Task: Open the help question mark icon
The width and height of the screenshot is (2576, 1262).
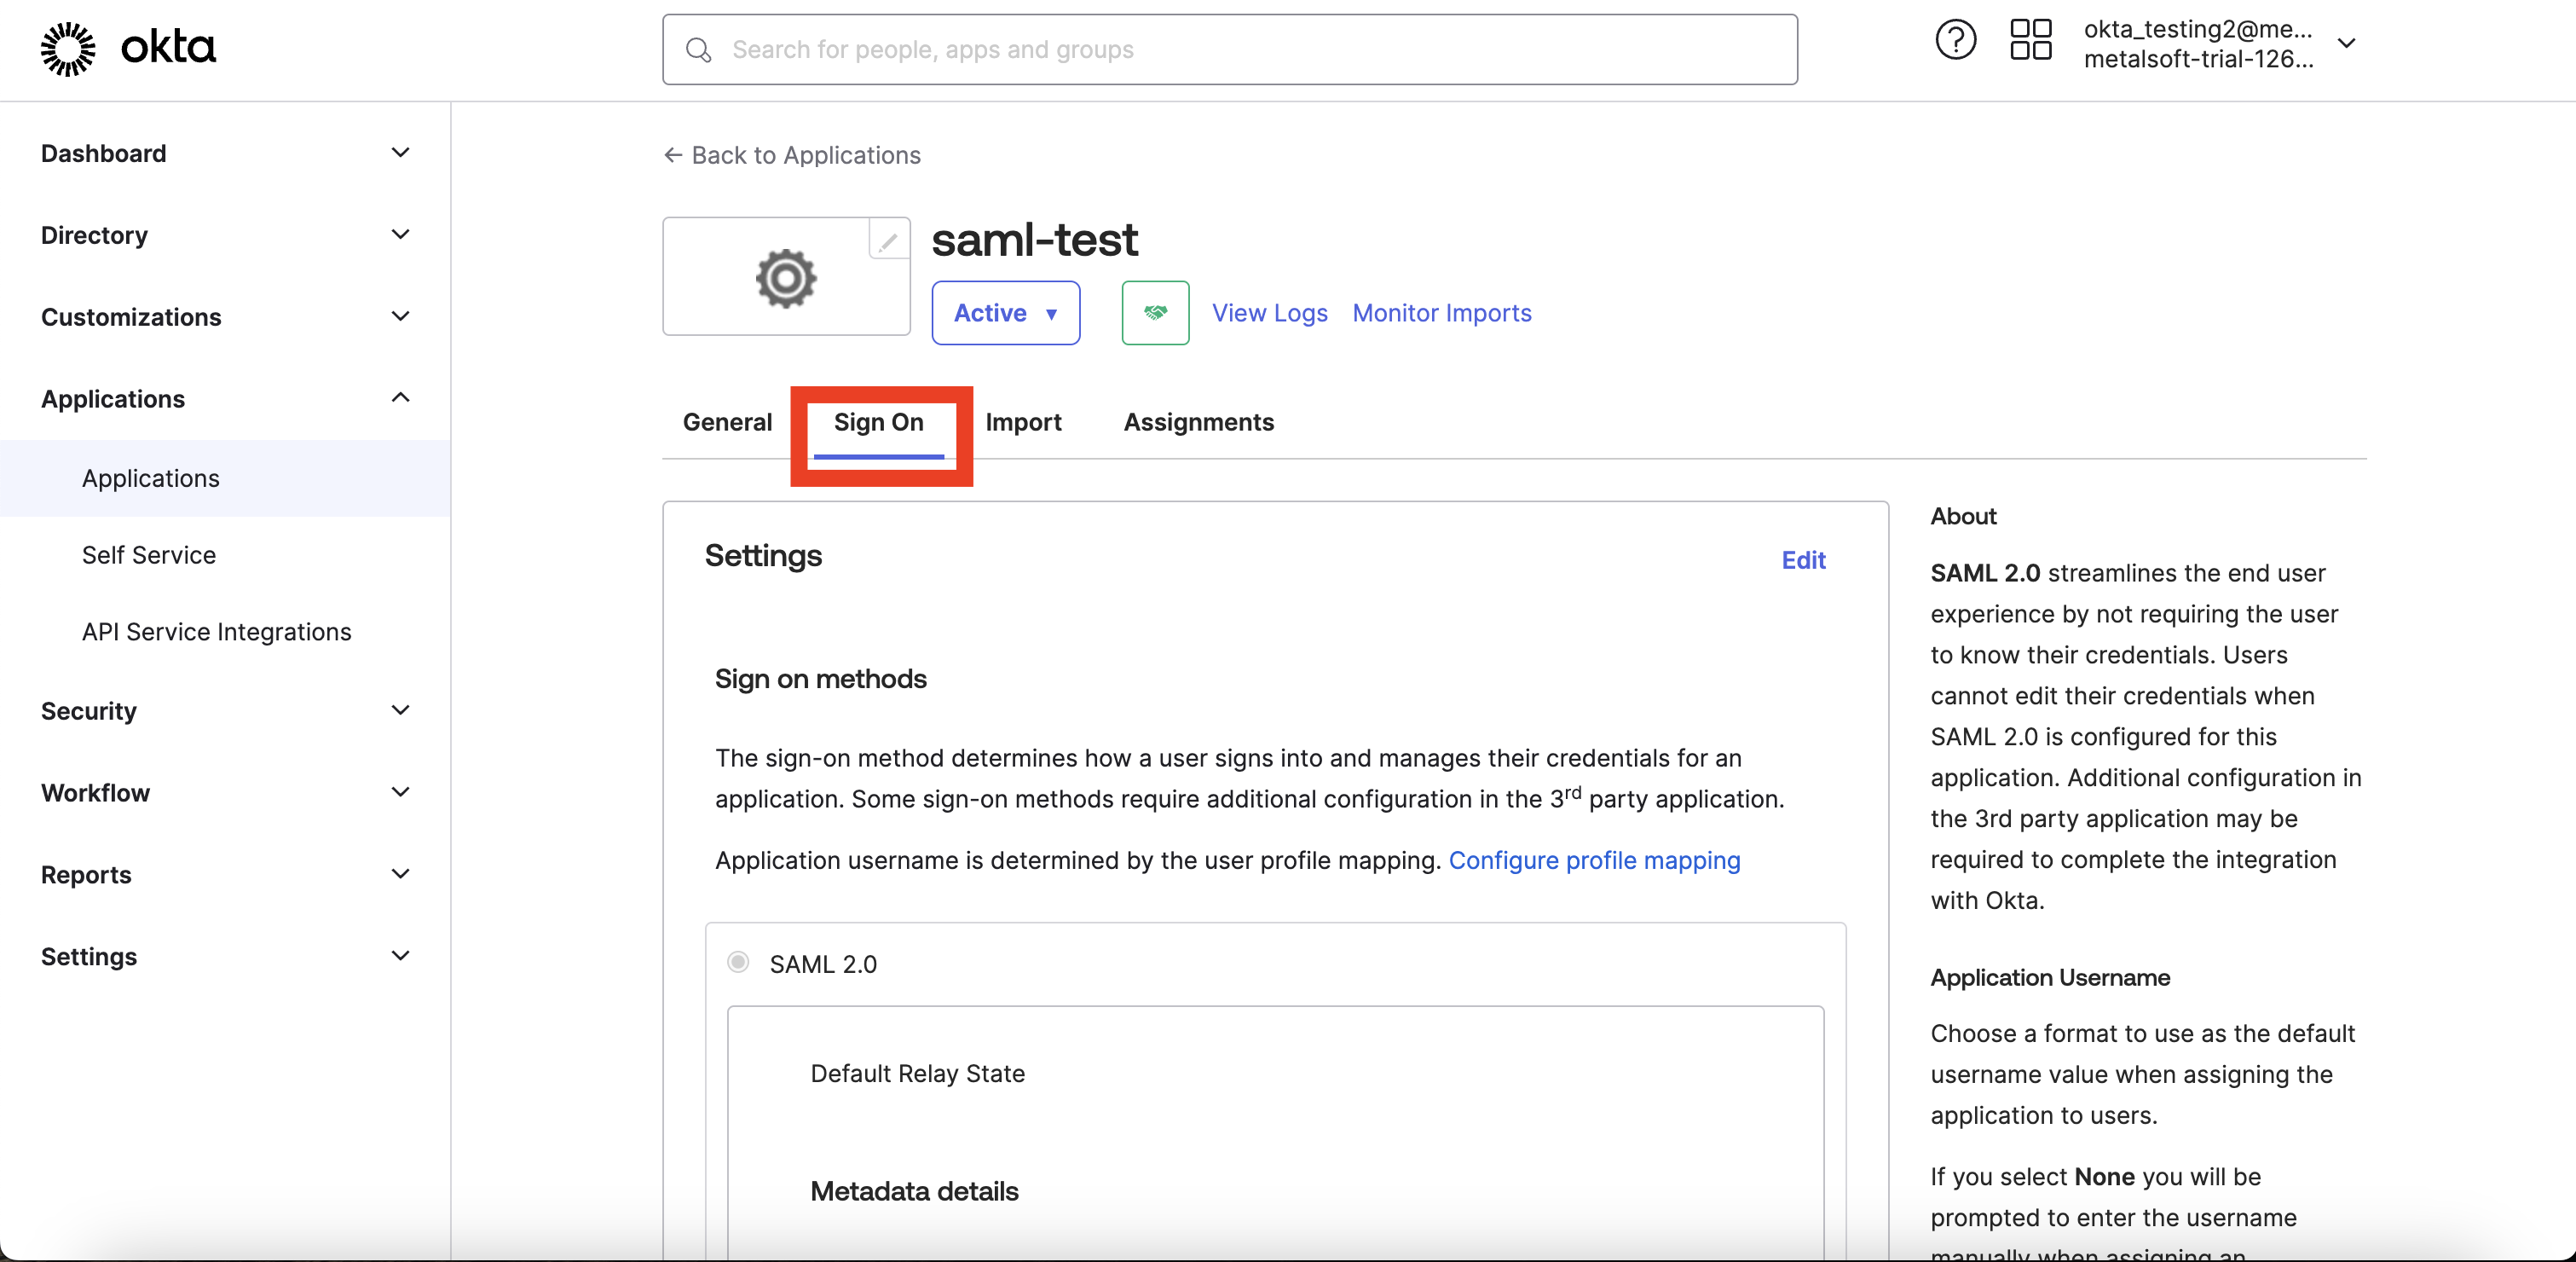Action: click(x=1954, y=42)
